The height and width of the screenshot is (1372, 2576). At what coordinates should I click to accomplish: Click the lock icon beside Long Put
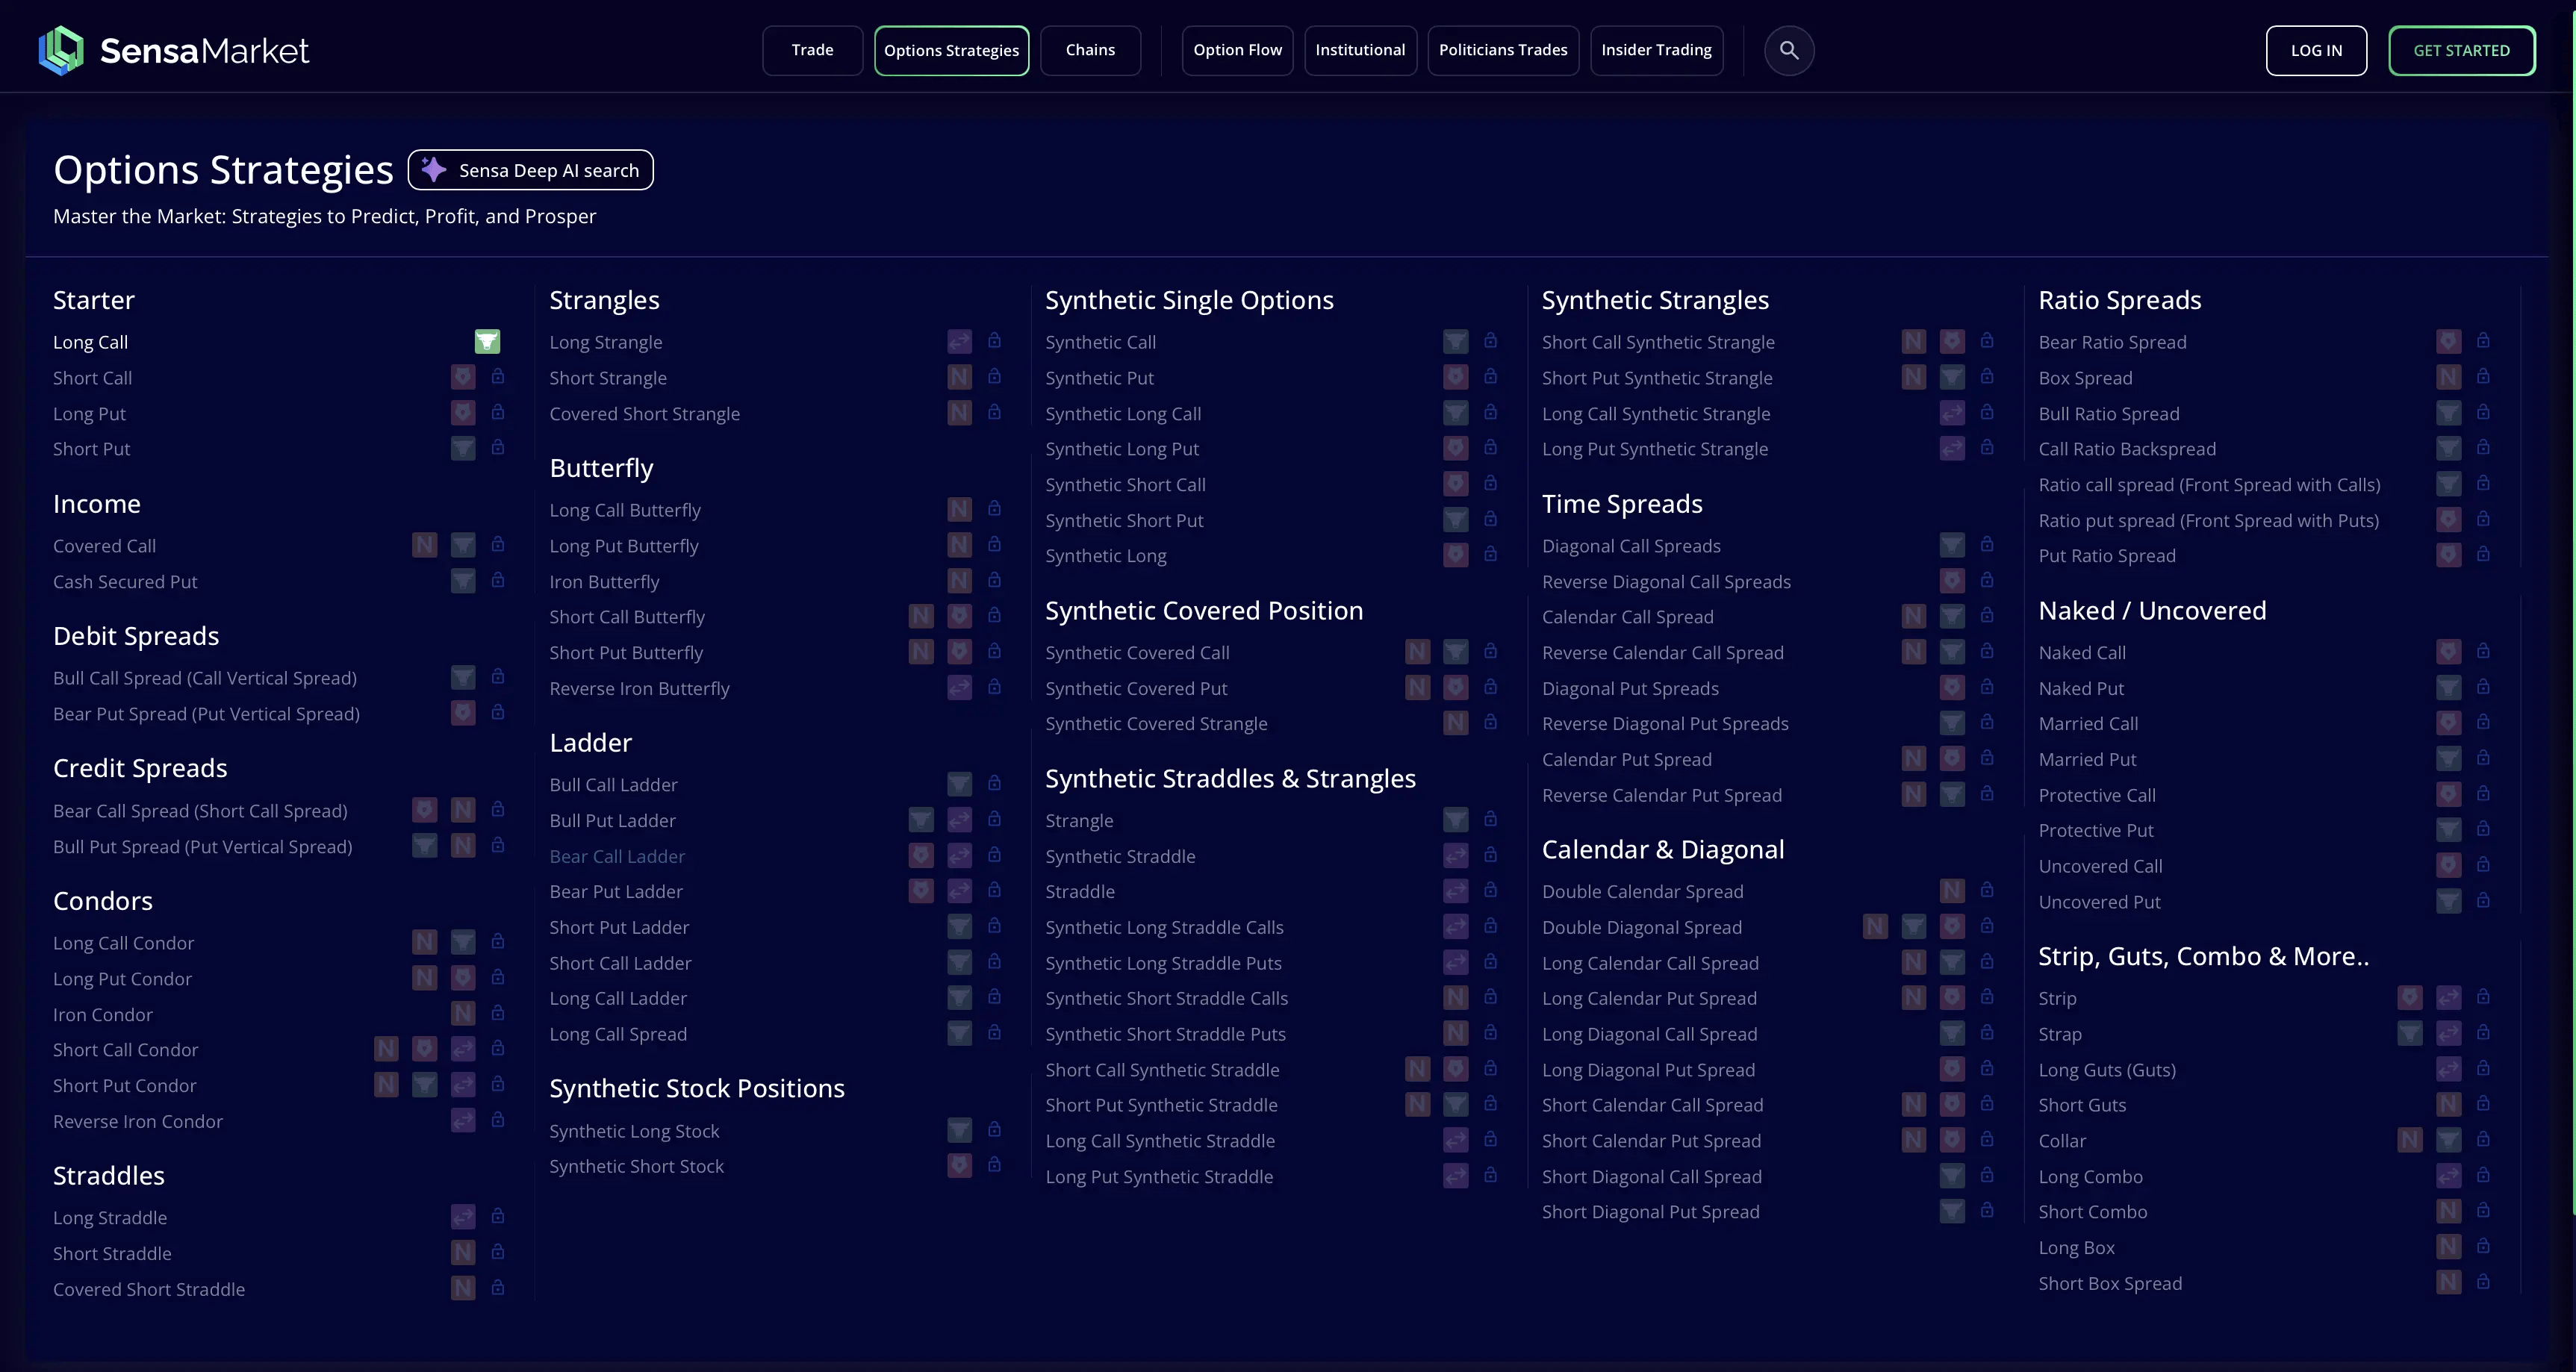pos(498,412)
